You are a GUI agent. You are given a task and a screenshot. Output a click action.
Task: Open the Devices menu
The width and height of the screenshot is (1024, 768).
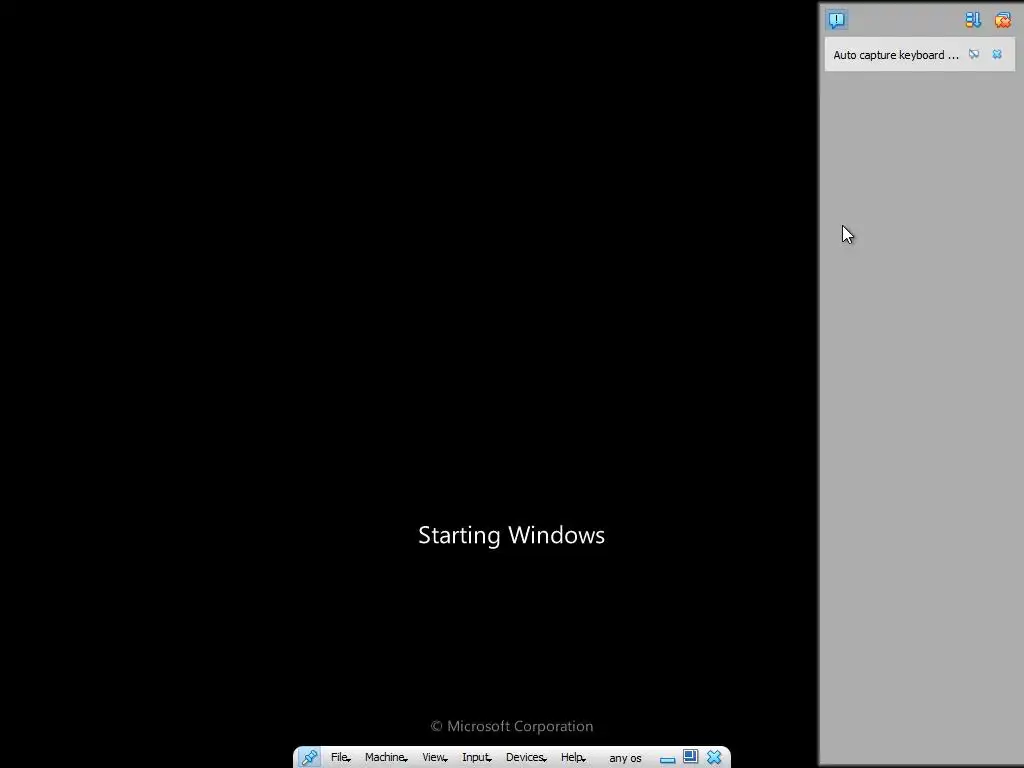click(526, 758)
